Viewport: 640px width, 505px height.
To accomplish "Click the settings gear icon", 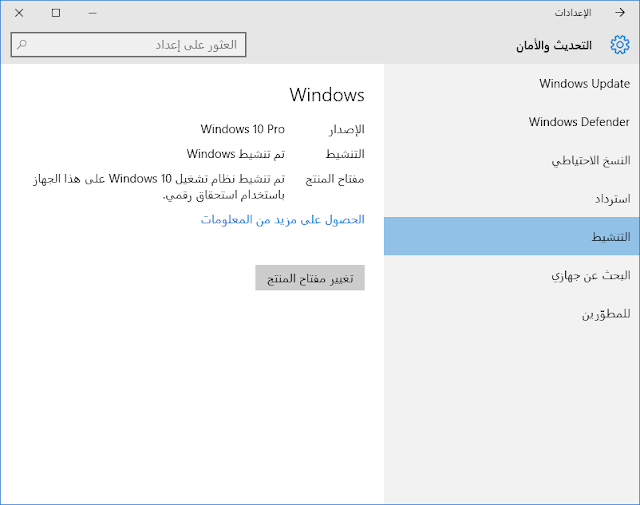I will click(620, 44).
